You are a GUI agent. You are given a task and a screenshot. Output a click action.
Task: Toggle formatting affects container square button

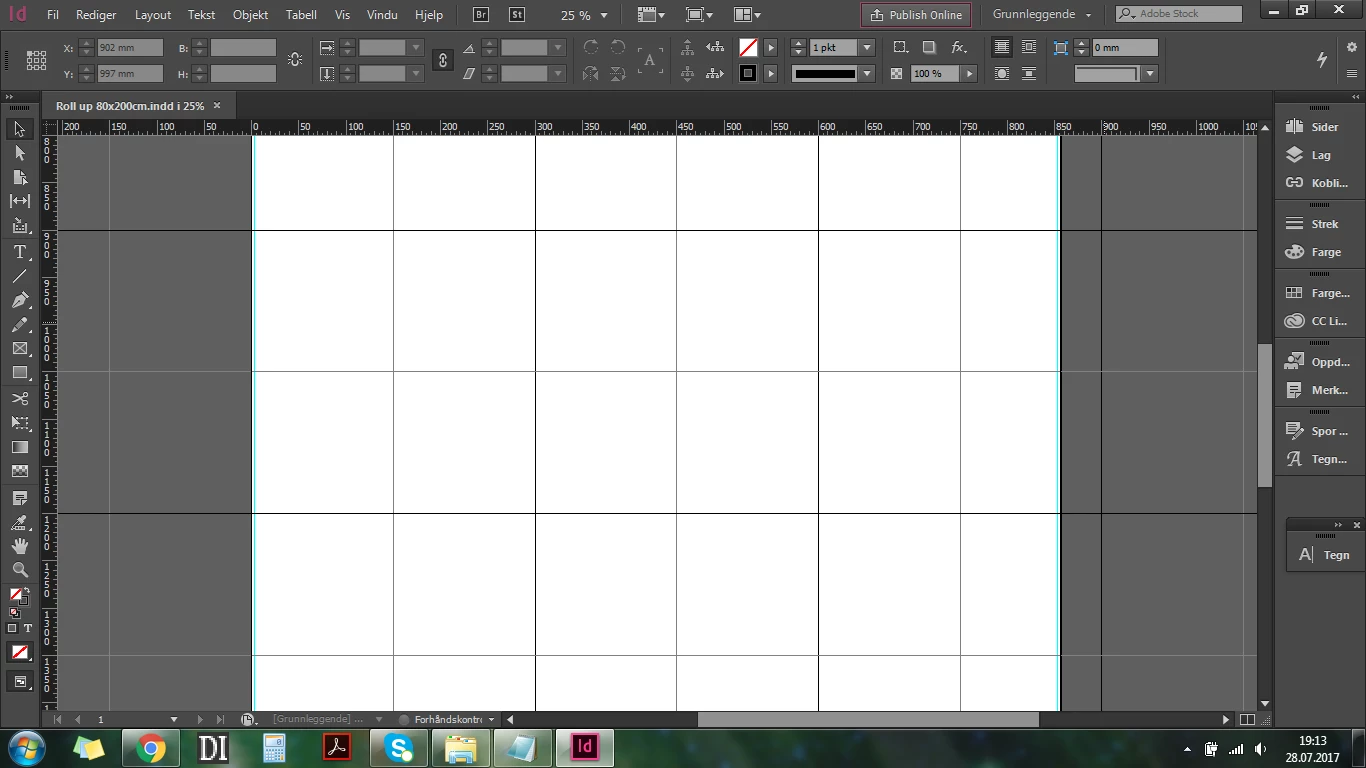click(x=12, y=628)
